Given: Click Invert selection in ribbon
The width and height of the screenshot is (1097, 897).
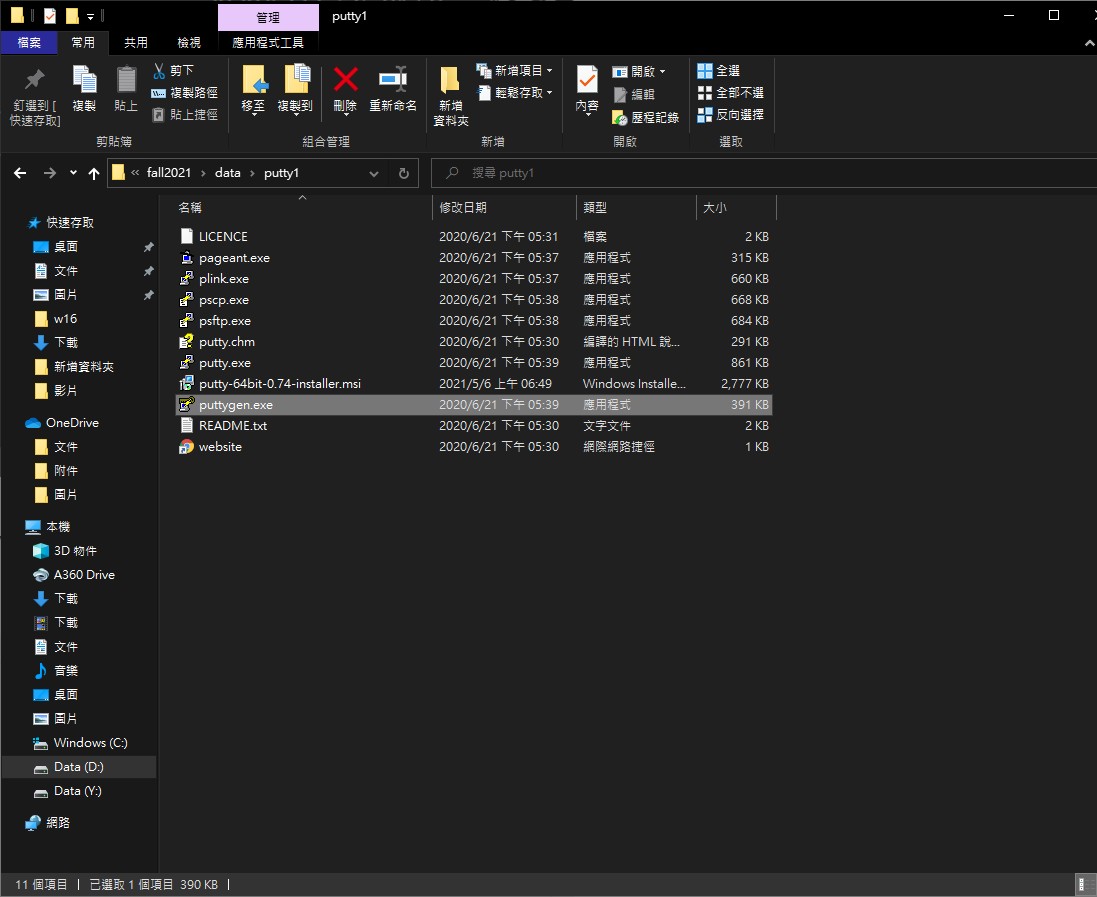Looking at the screenshot, I should 730,114.
